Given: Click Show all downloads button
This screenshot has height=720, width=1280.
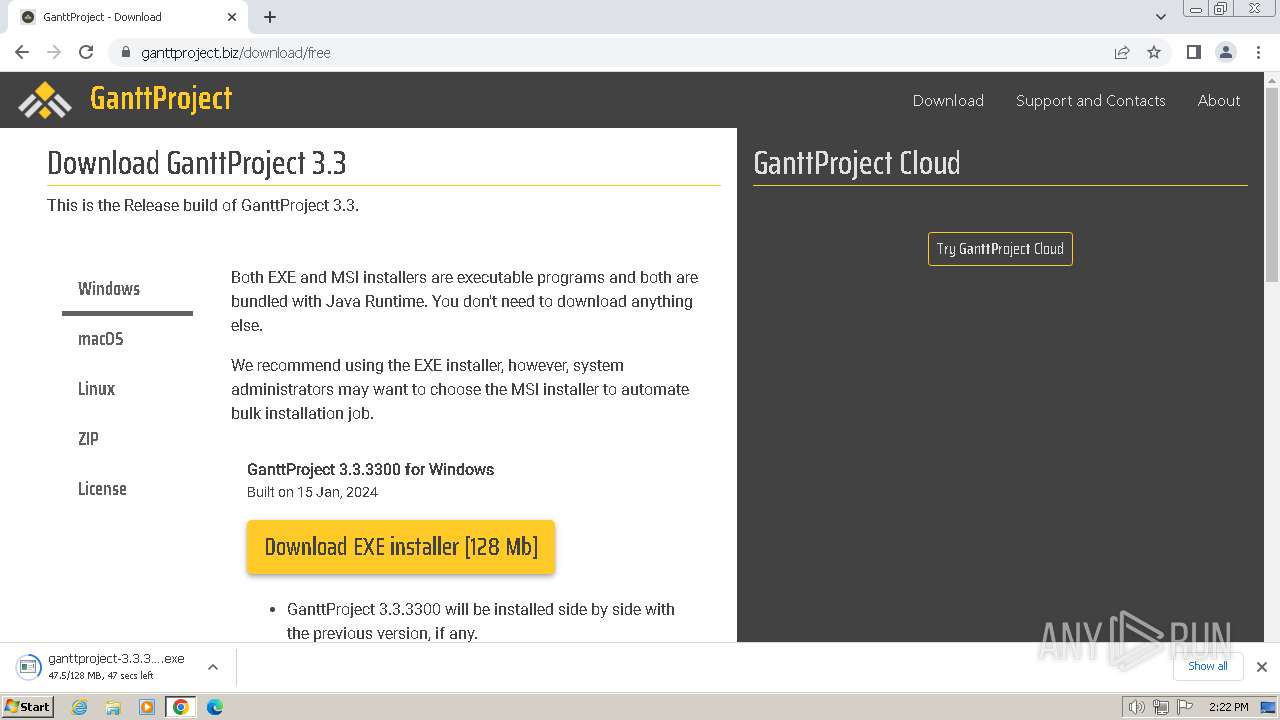Looking at the screenshot, I should (x=1207, y=666).
